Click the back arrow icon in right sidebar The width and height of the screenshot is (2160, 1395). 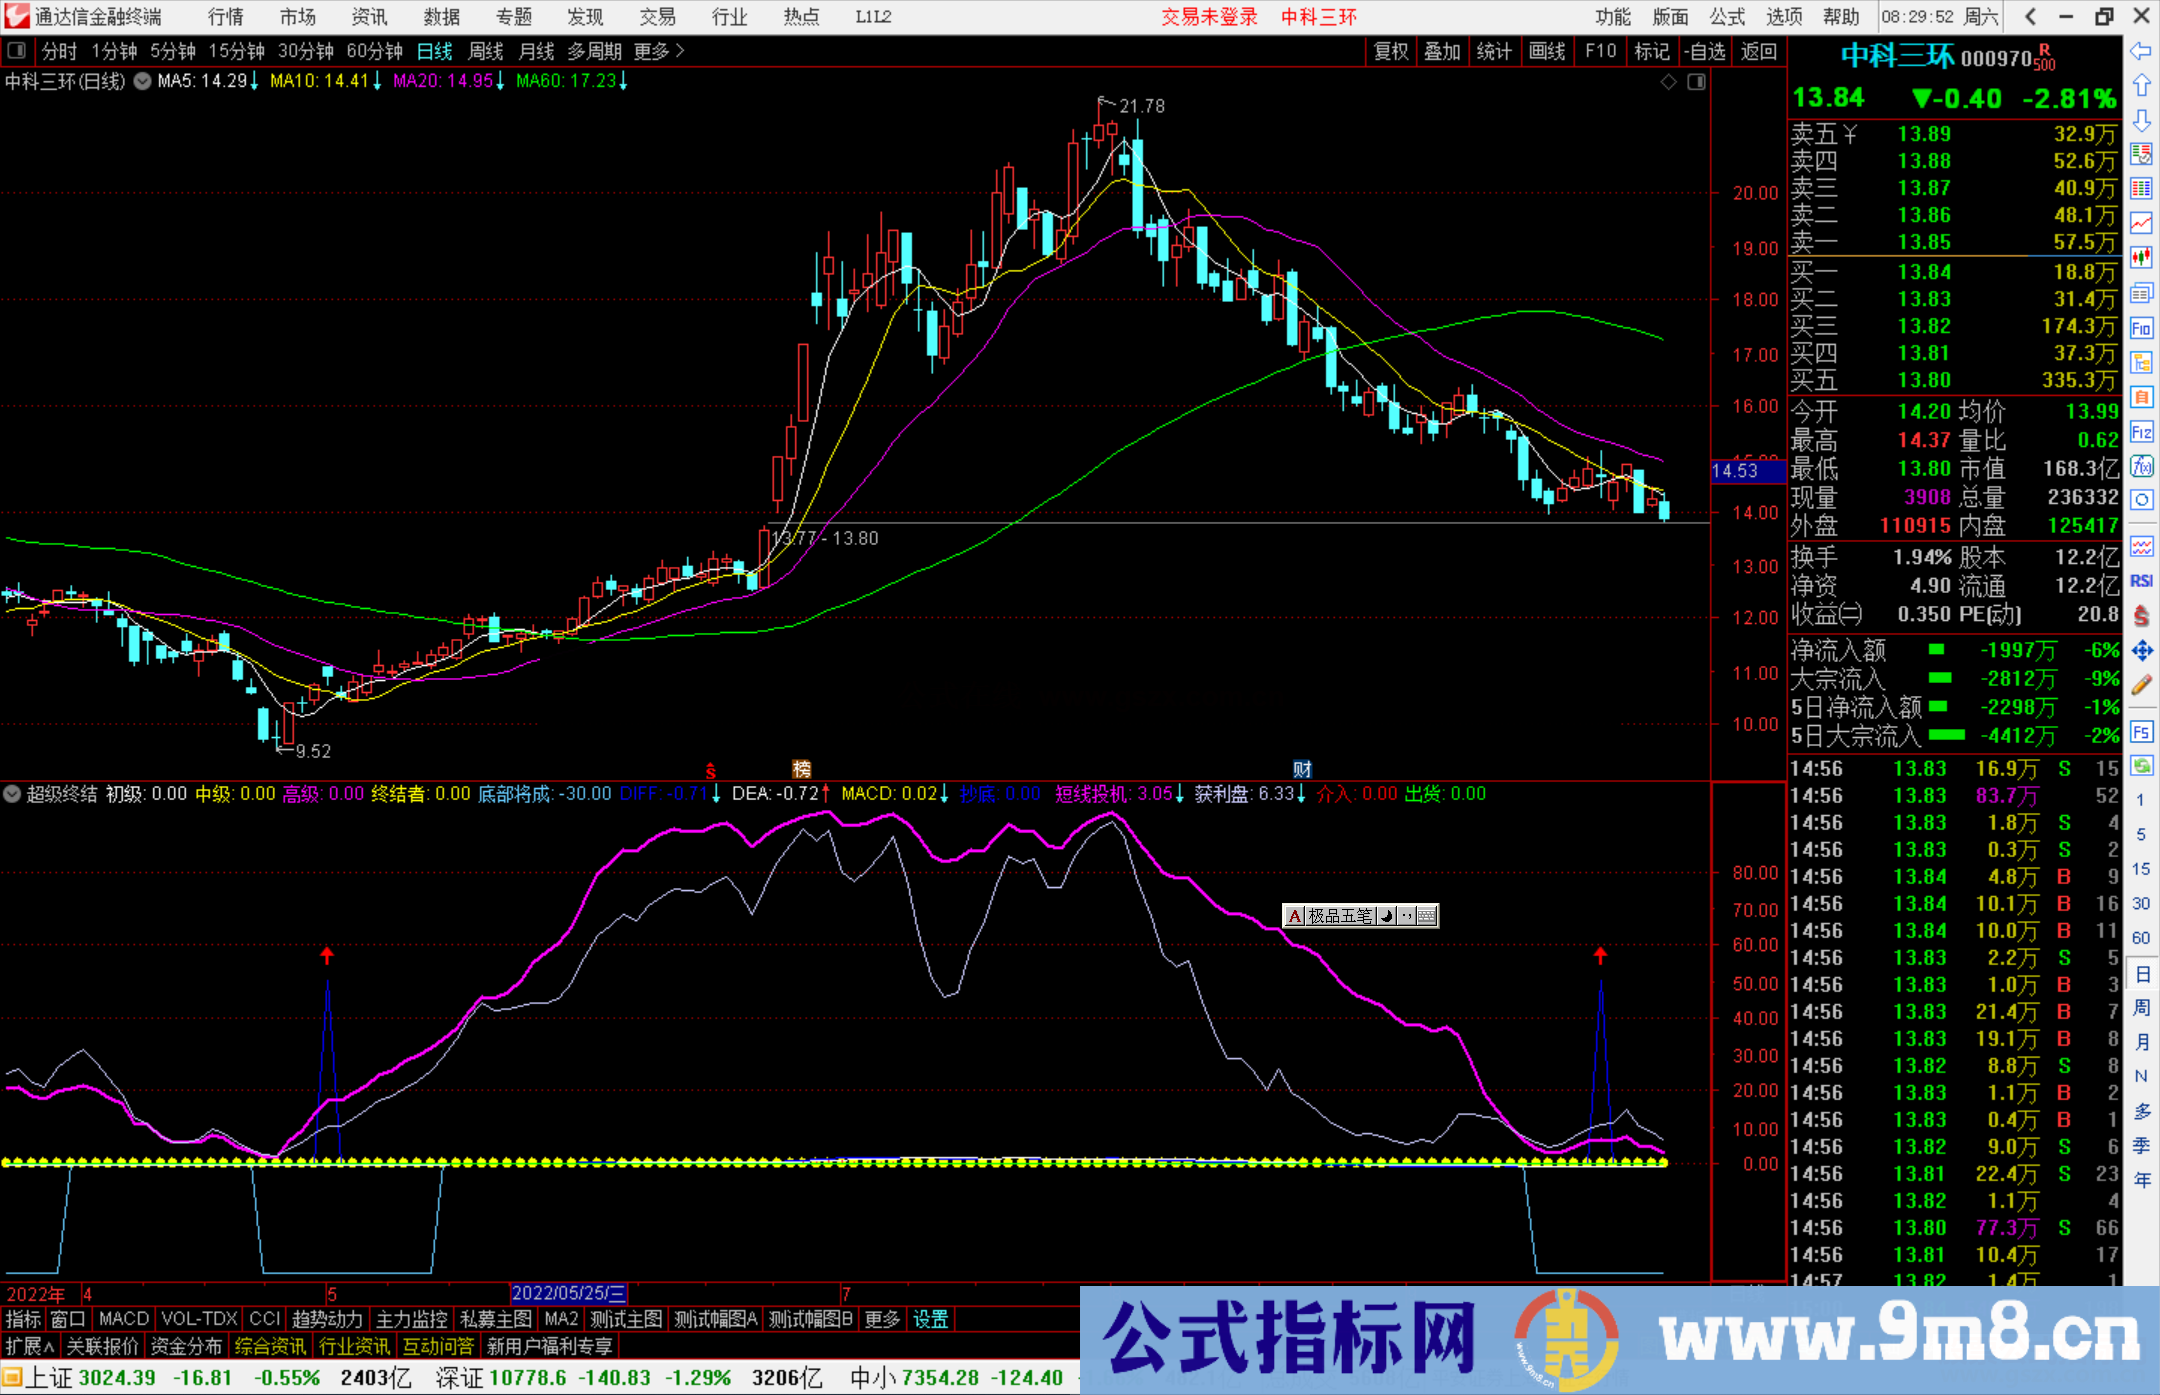point(2141,51)
